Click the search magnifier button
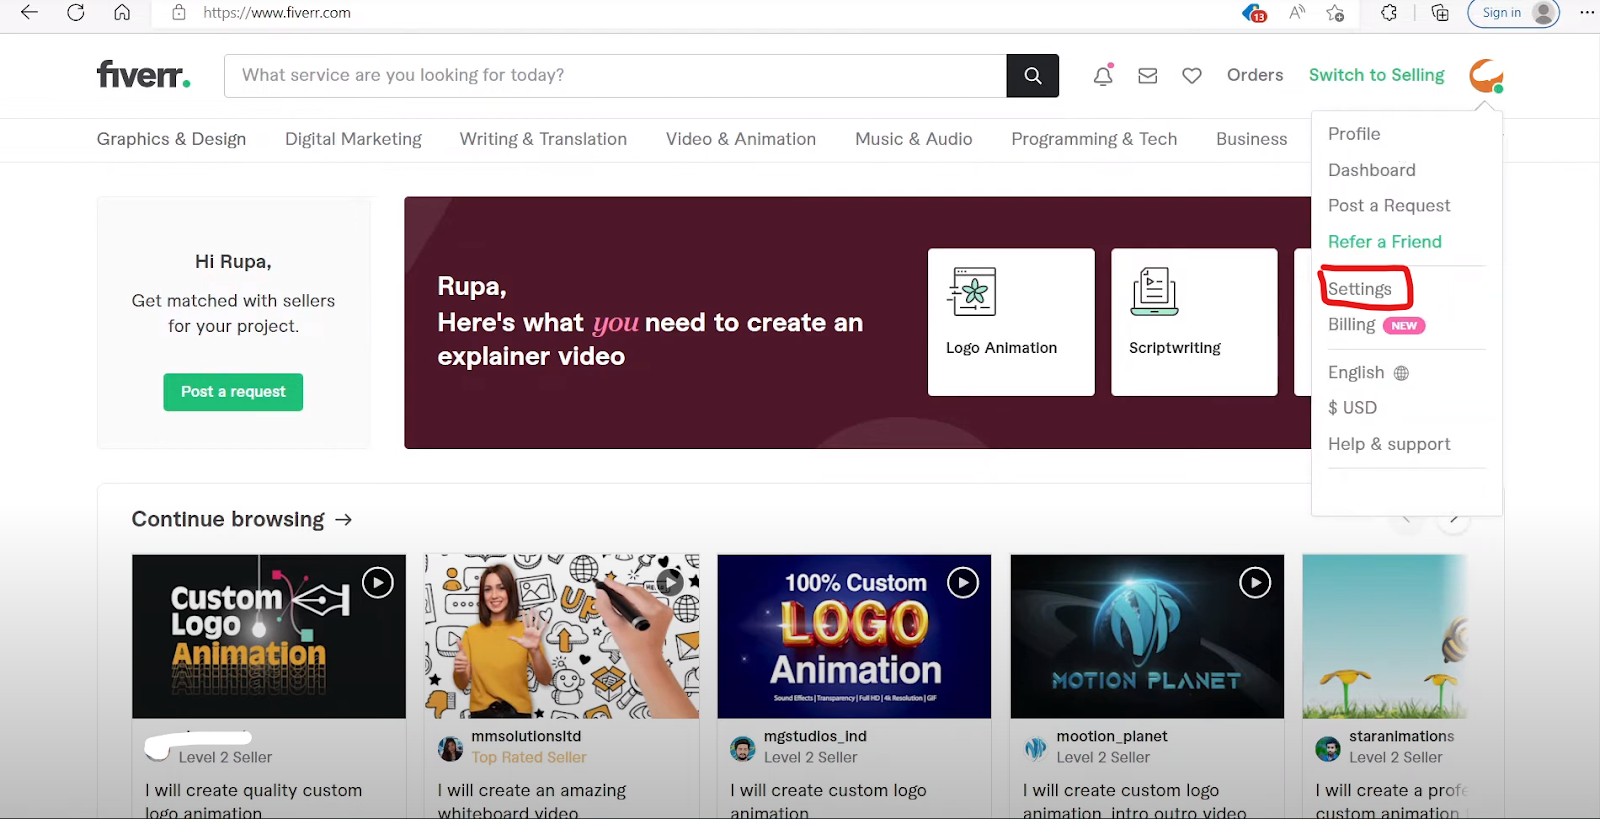 (1033, 76)
